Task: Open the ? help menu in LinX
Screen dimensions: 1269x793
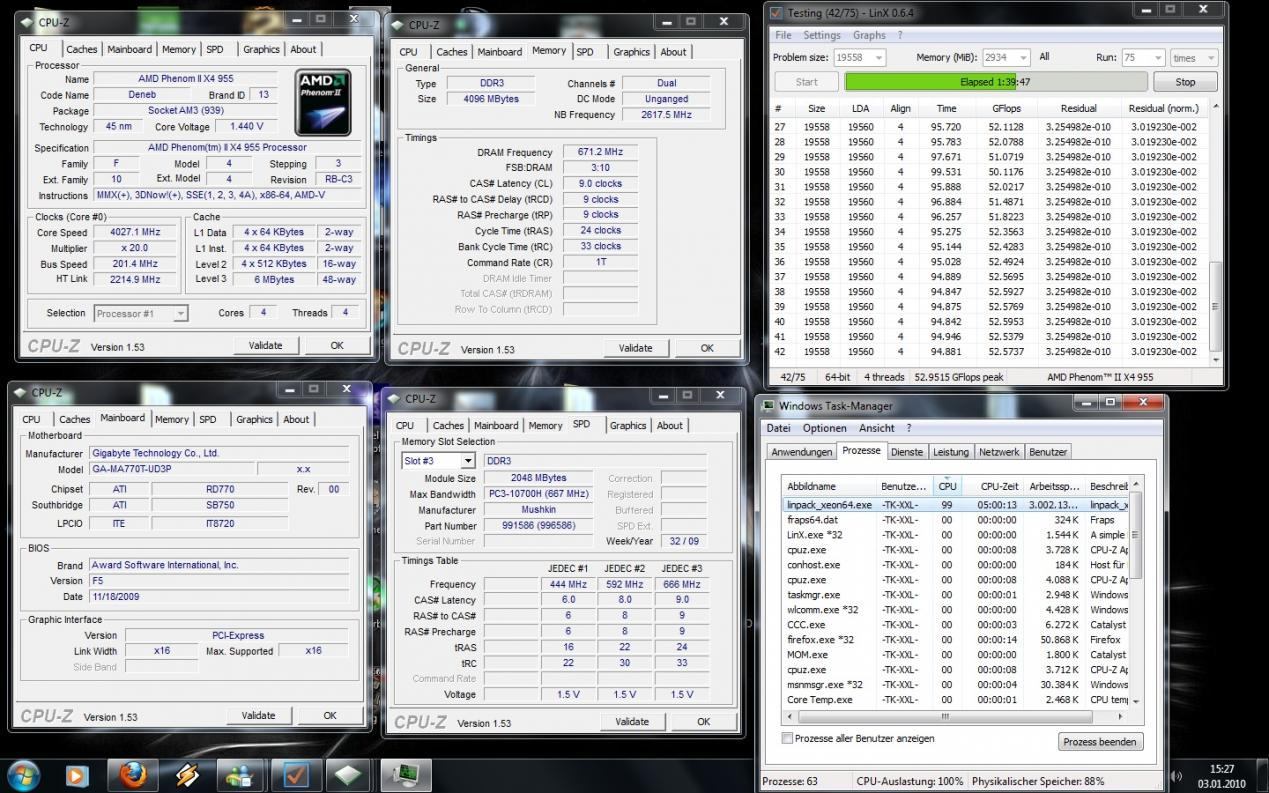Action: point(900,35)
